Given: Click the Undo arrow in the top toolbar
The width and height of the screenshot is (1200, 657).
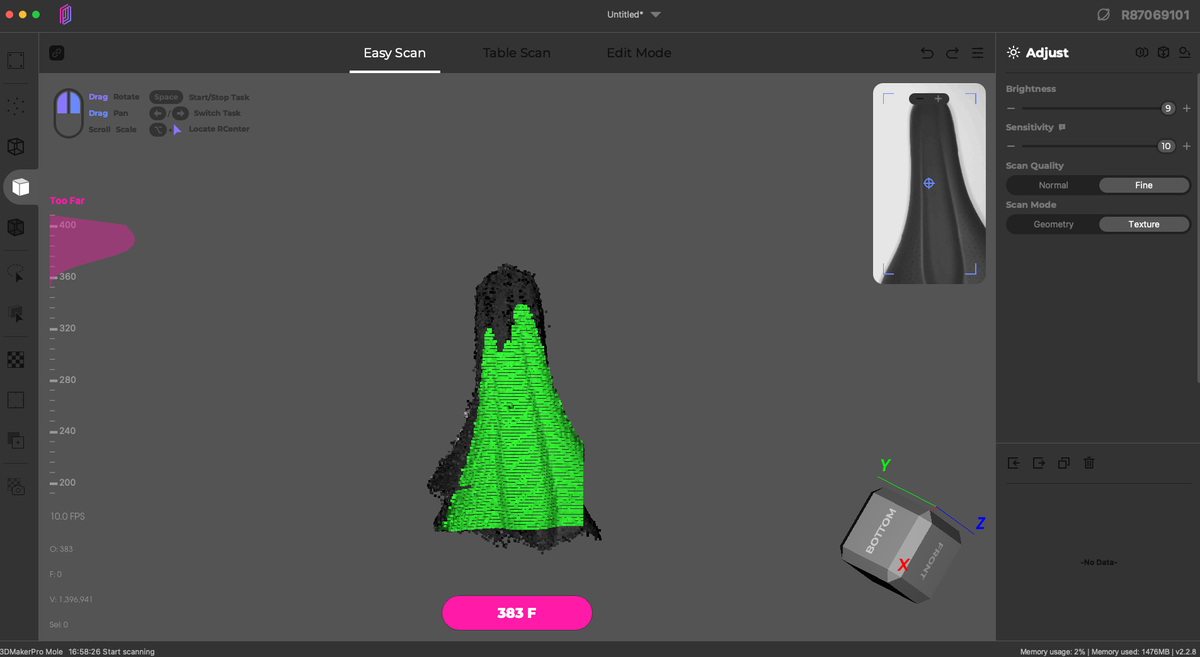Looking at the screenshot, I should click(926, 53).
